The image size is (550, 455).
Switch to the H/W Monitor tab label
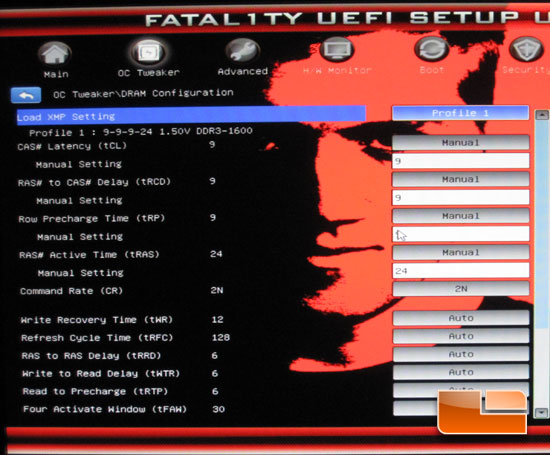337,71
